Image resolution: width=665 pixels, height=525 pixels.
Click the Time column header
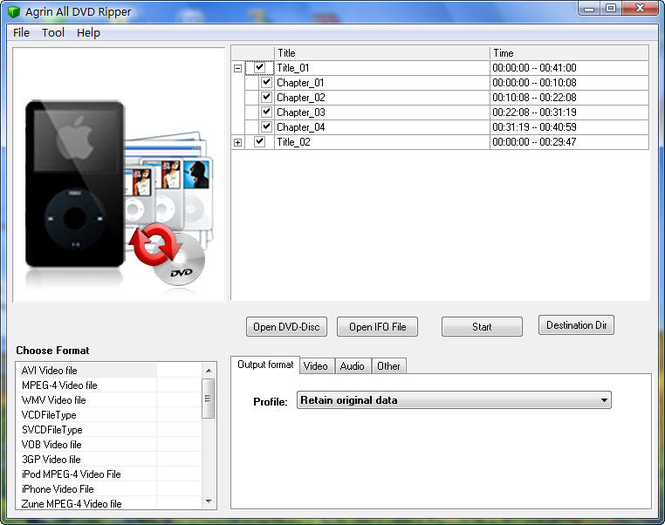click(569, 53)
